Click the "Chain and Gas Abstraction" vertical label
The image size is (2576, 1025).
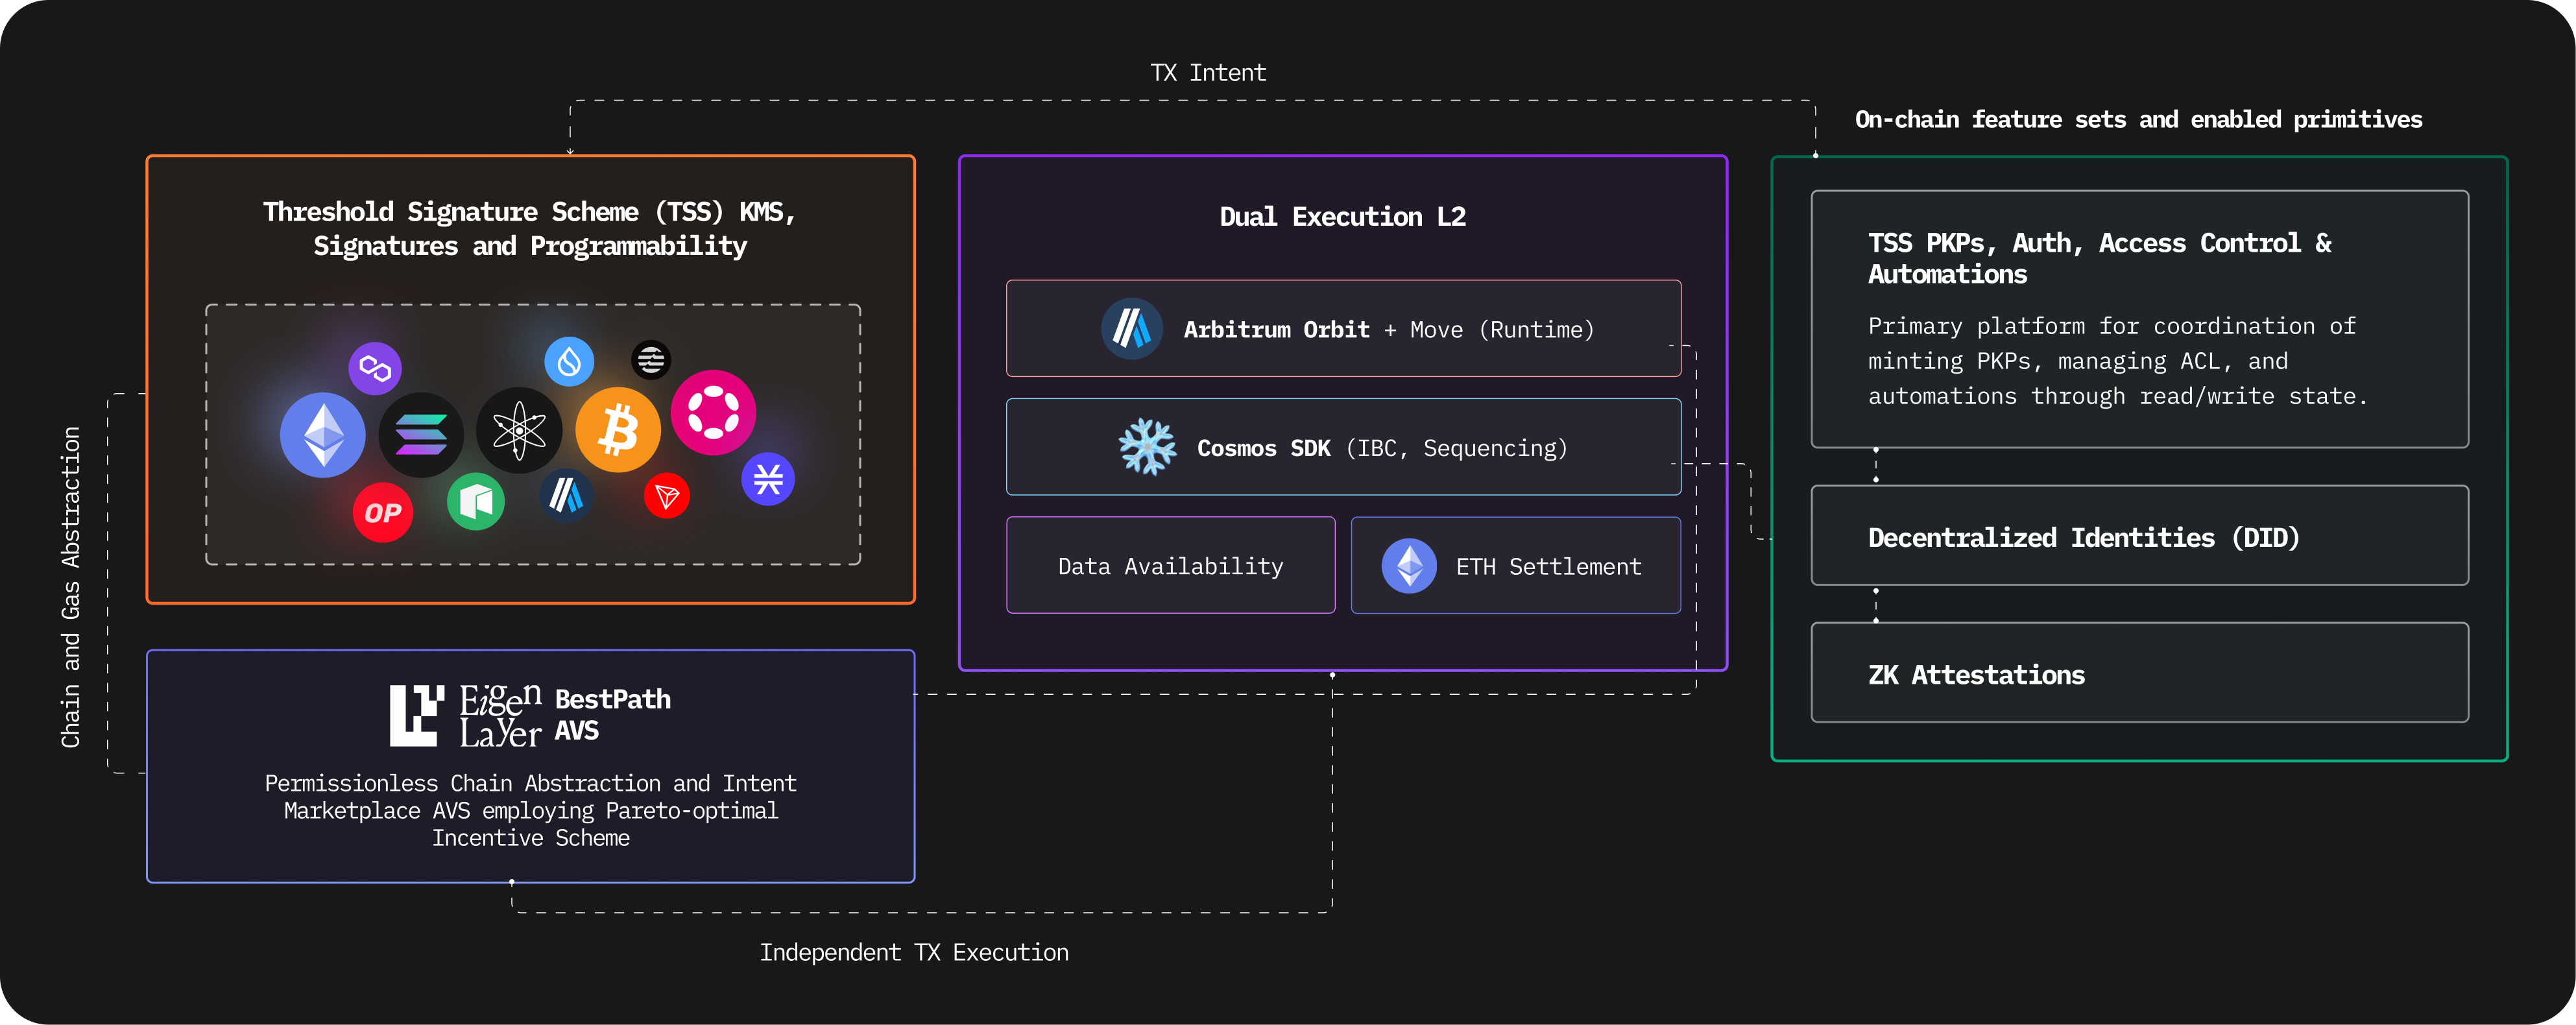(71, 587)
